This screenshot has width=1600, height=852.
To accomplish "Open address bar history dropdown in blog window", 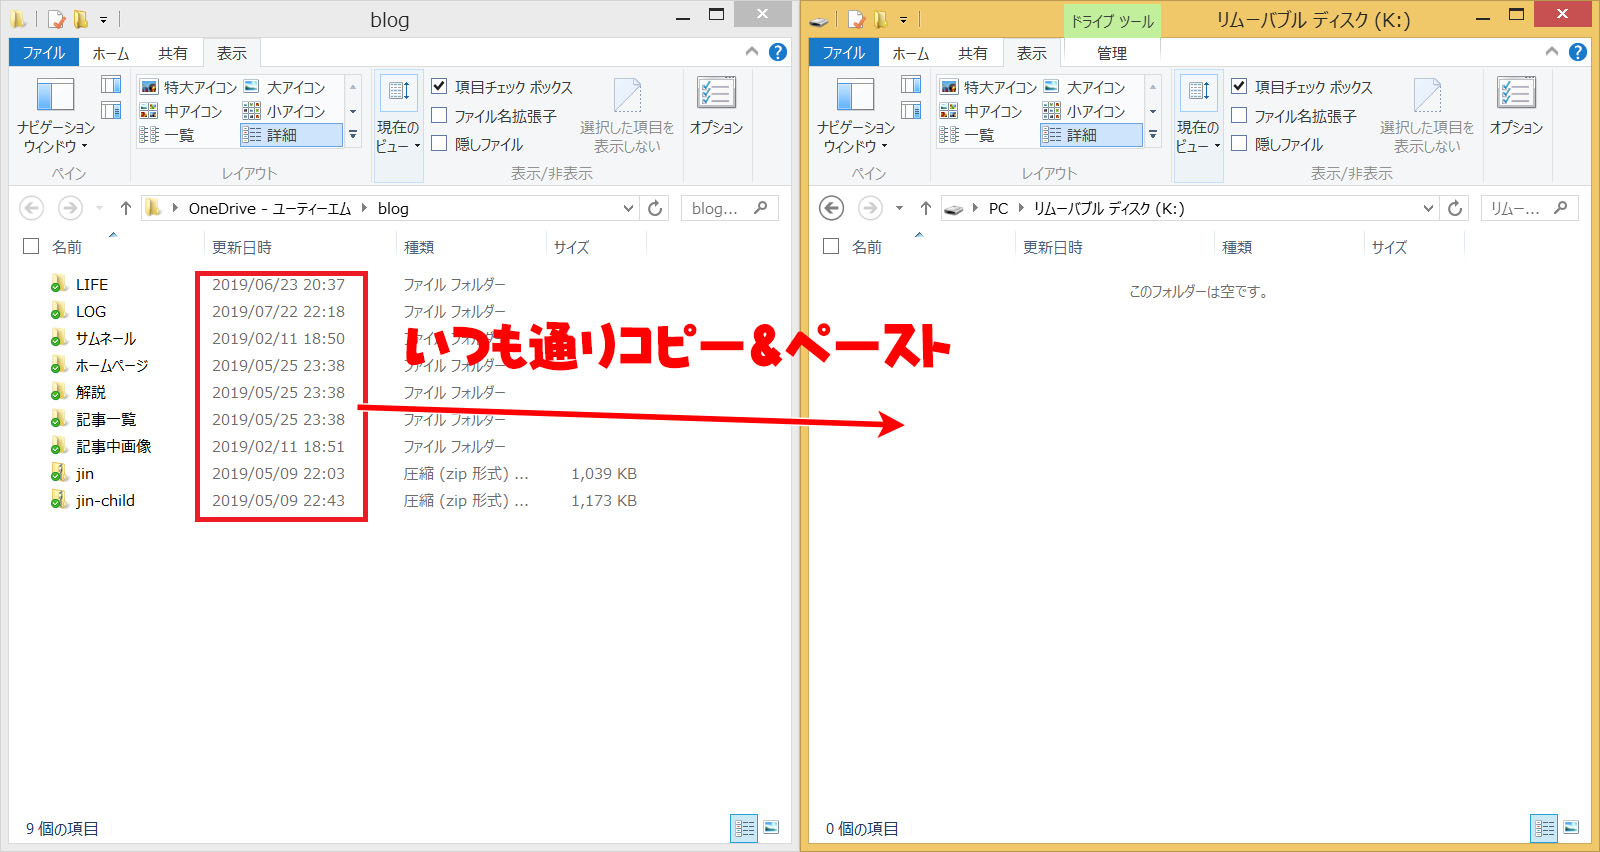I will 628,208.
